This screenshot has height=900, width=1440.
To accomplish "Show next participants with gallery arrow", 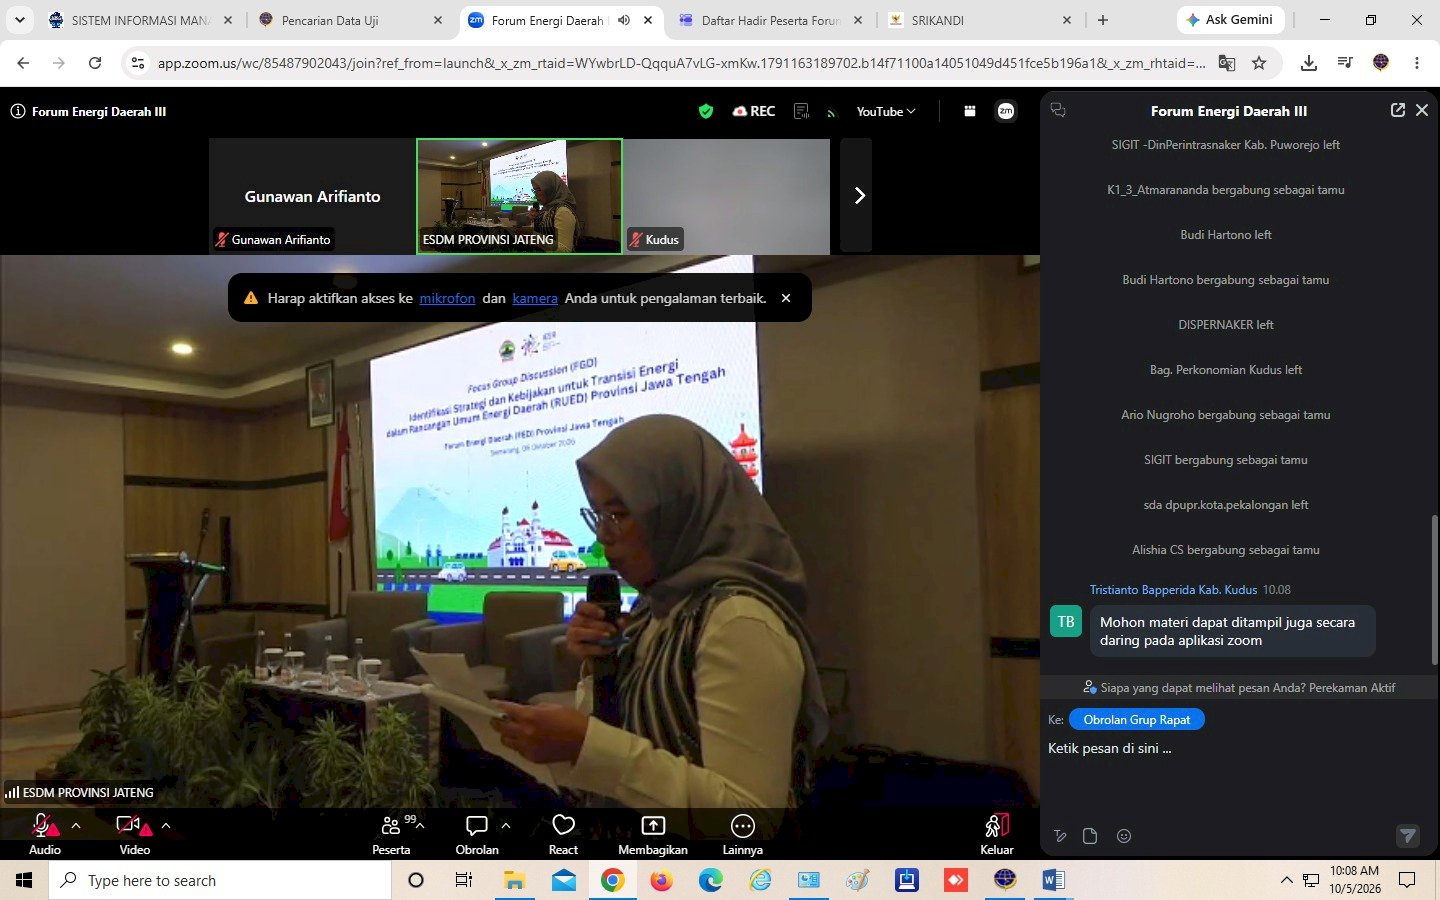I will (x=857, y=196).
